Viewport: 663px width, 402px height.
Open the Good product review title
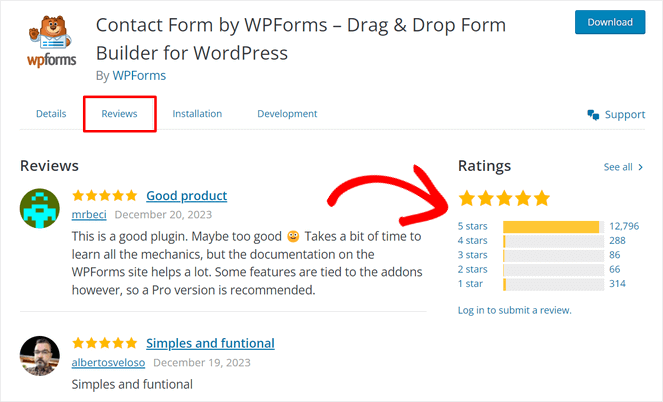tap(186, 196)
